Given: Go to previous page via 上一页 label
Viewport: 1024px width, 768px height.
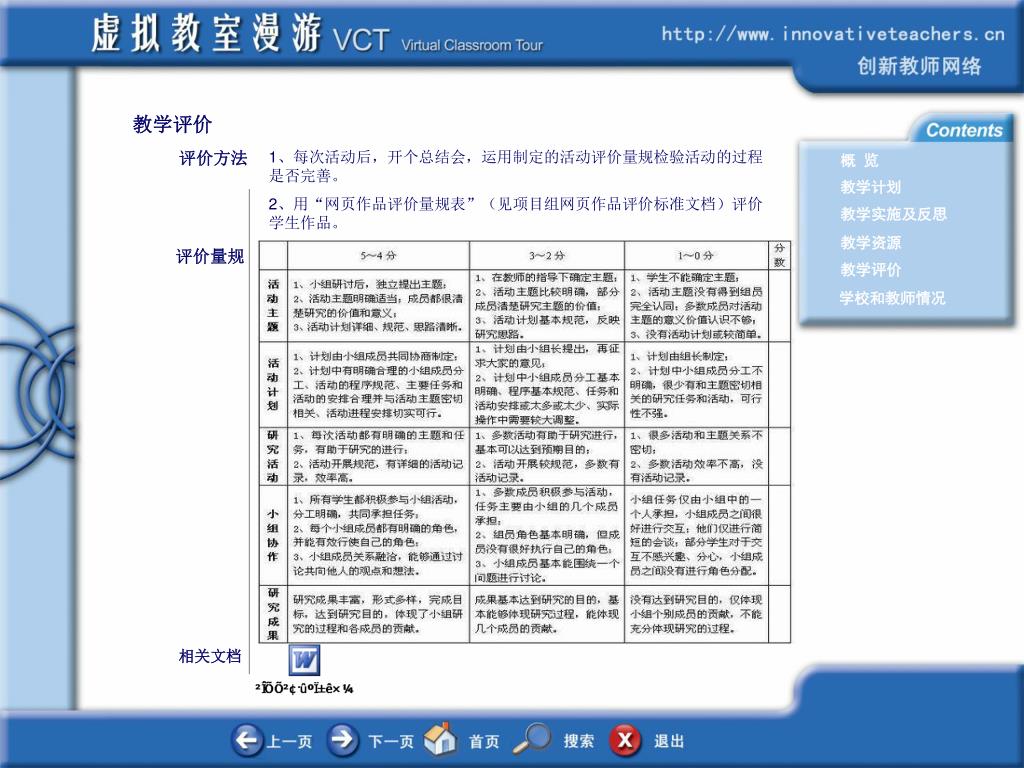Looking at the screenshot, I should point(289,741).
